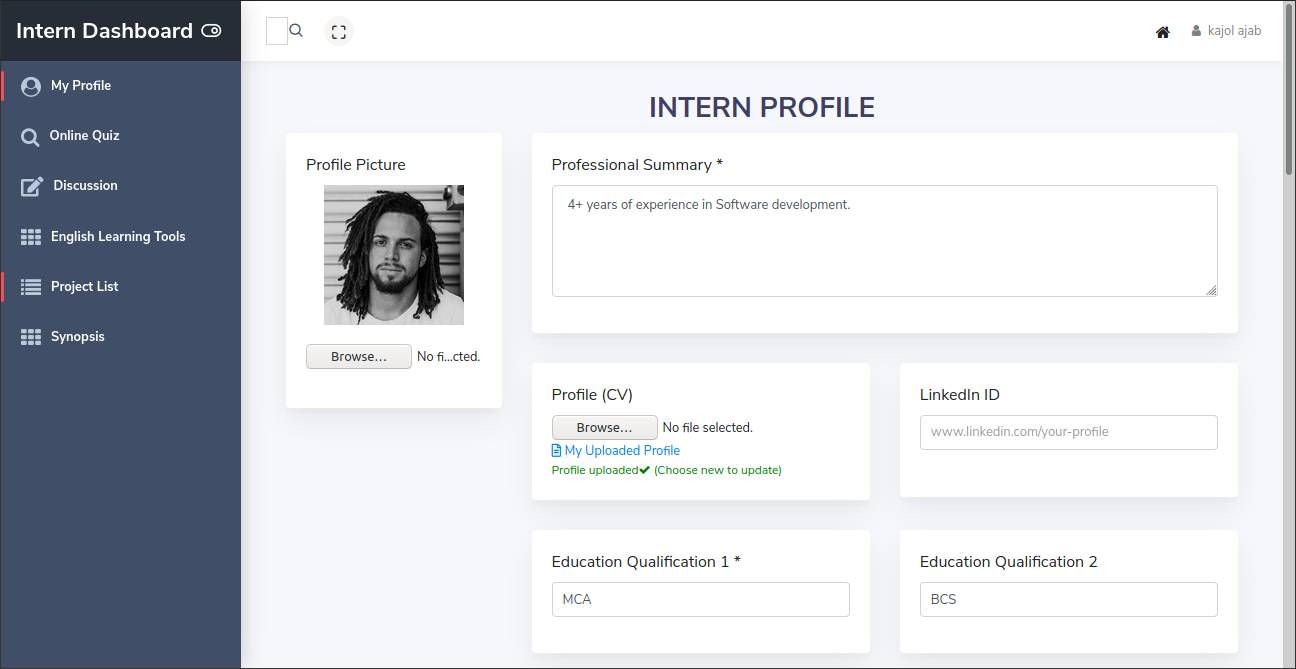Viewport: 1296px width, 669px height.
Task: Click the Education Qualification 1 field
Action: (701, 599)
